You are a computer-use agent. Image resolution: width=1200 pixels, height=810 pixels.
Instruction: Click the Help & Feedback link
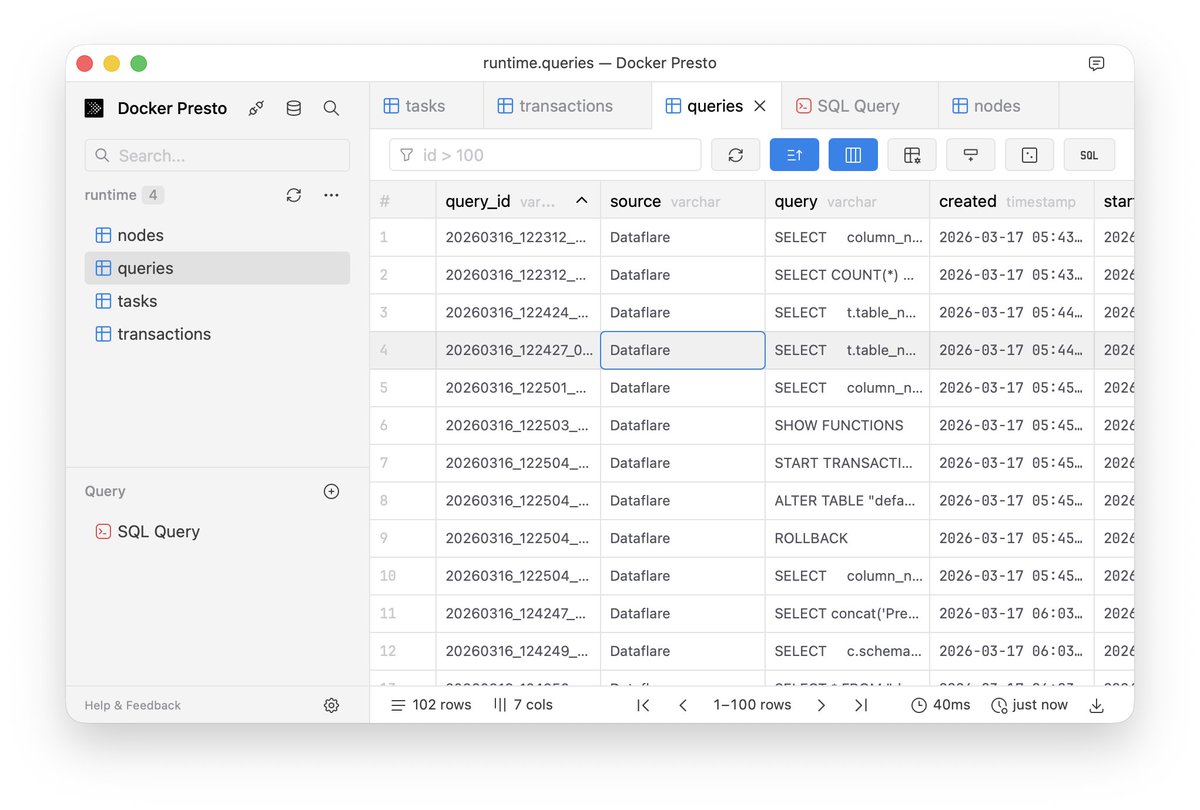click(x=133, y=705)
